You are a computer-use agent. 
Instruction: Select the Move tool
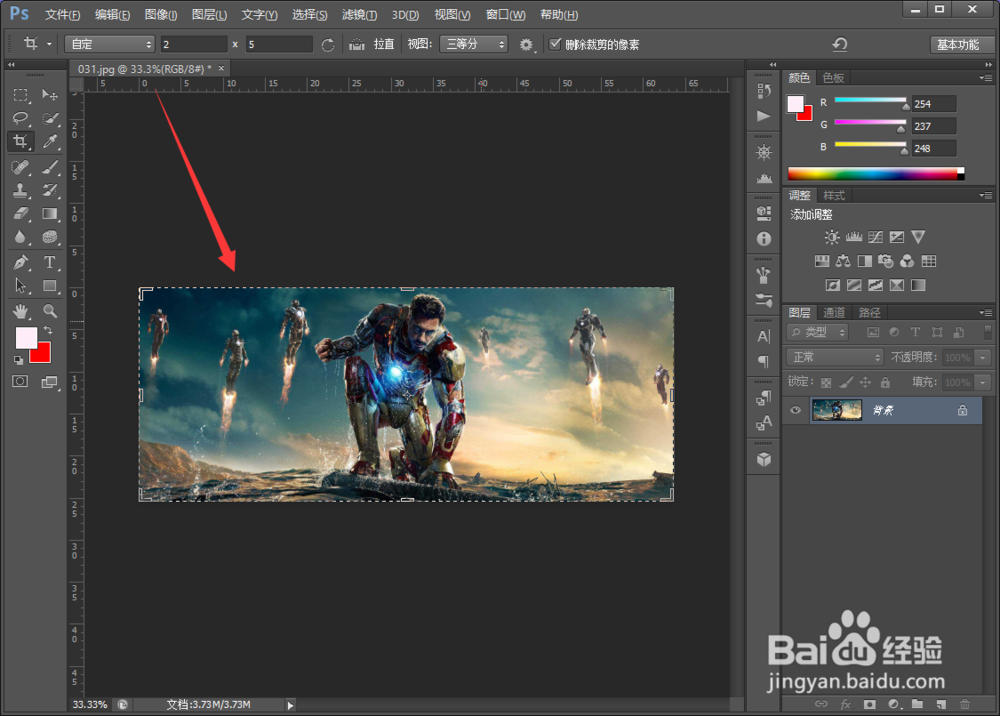tap(50, 95)
